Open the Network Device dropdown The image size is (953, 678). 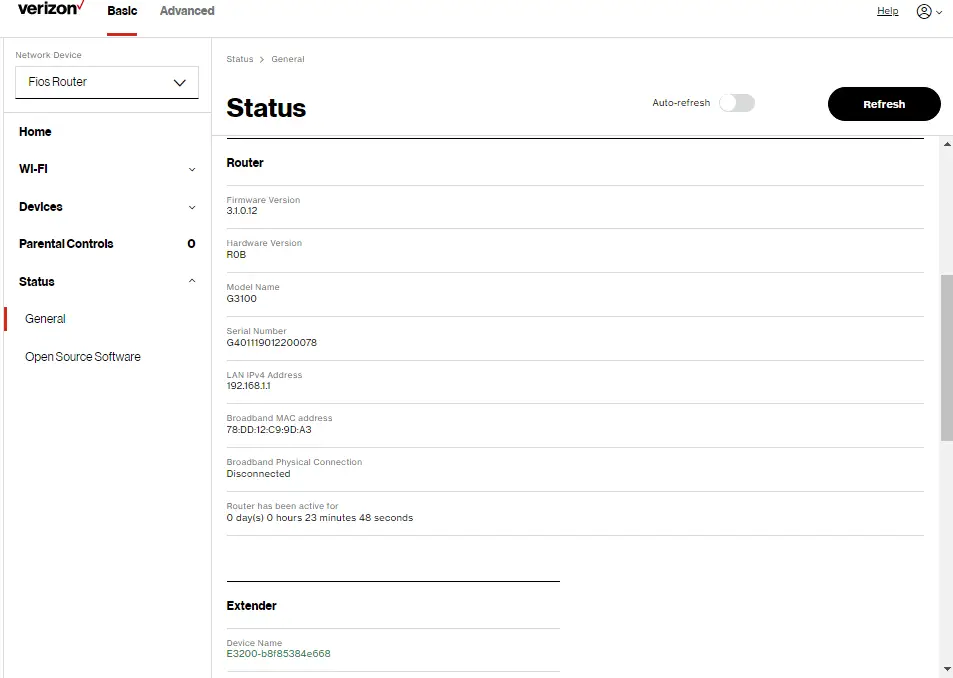[x=106, y=83]
